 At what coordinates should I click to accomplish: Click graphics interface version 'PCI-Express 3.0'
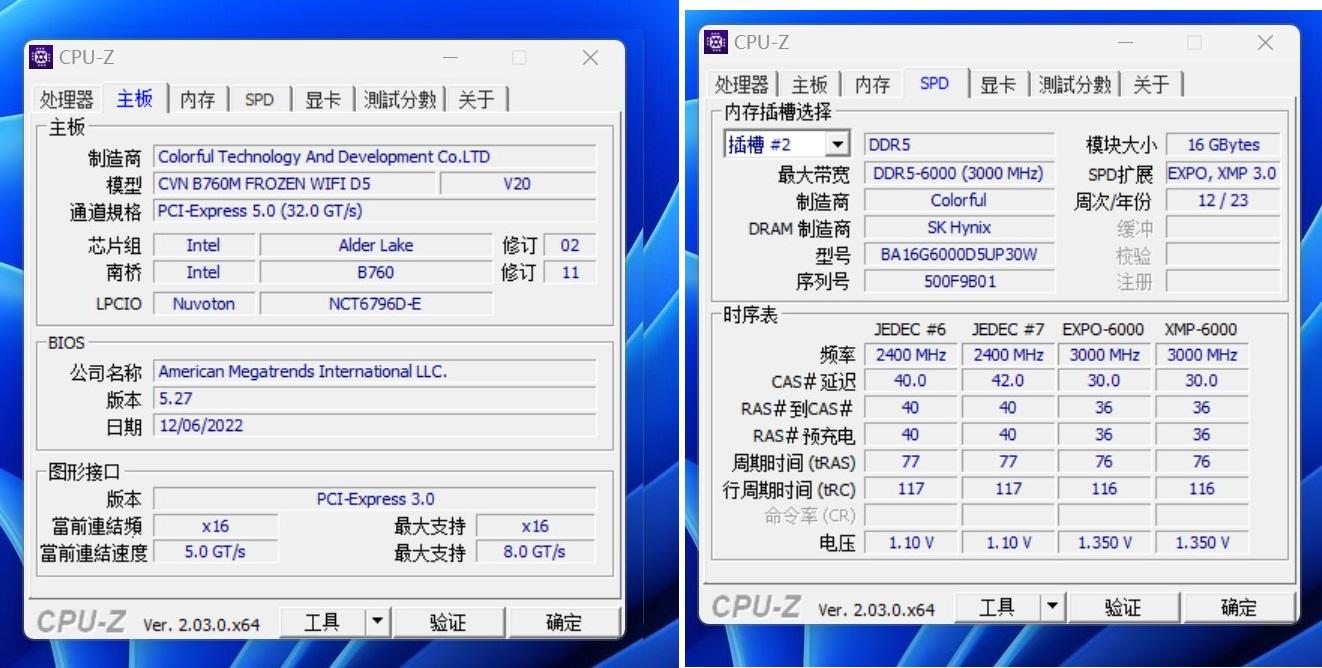pyautogui.click(x=375, y=499)
